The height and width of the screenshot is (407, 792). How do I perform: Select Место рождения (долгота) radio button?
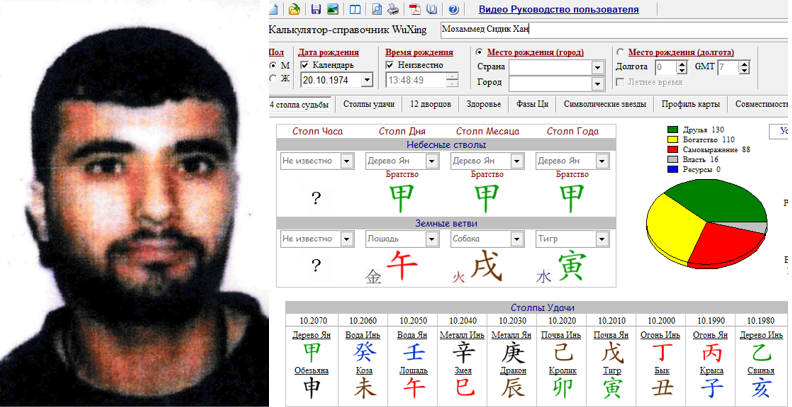pos(620,52)
